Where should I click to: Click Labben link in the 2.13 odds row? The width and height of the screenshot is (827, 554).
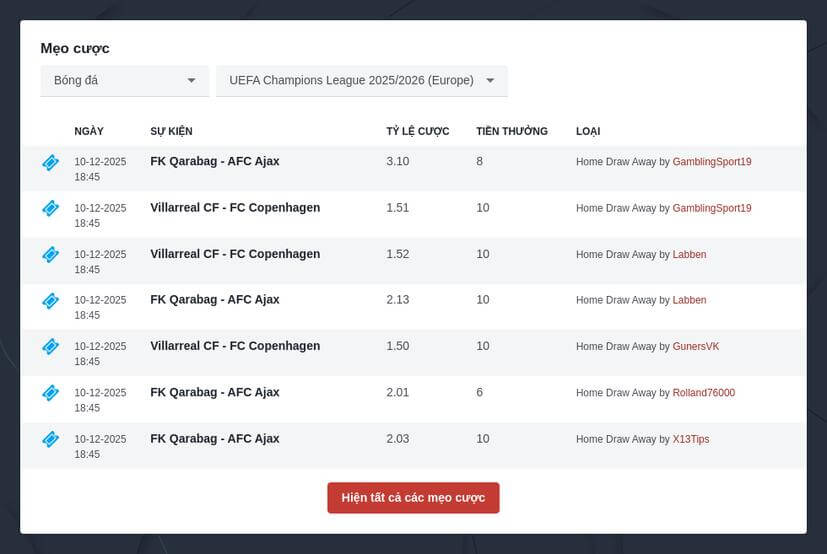click(689, 300)
